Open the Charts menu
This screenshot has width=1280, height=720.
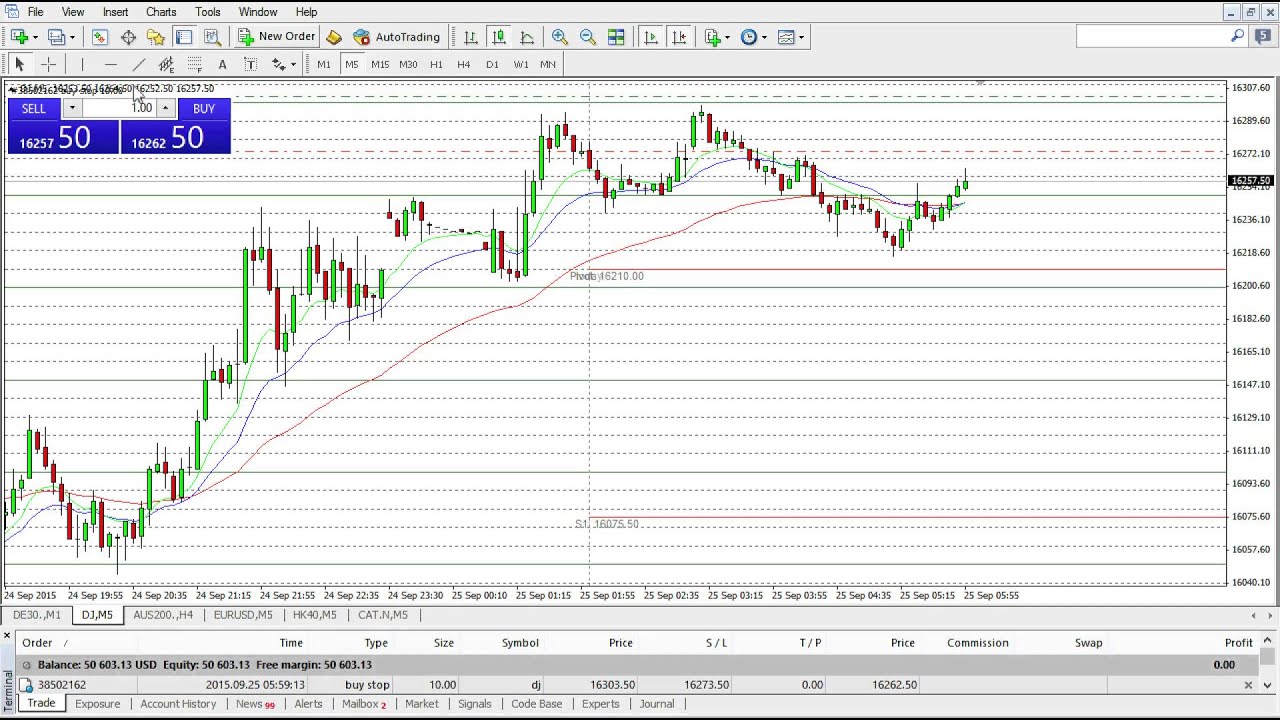coord(161,12)
